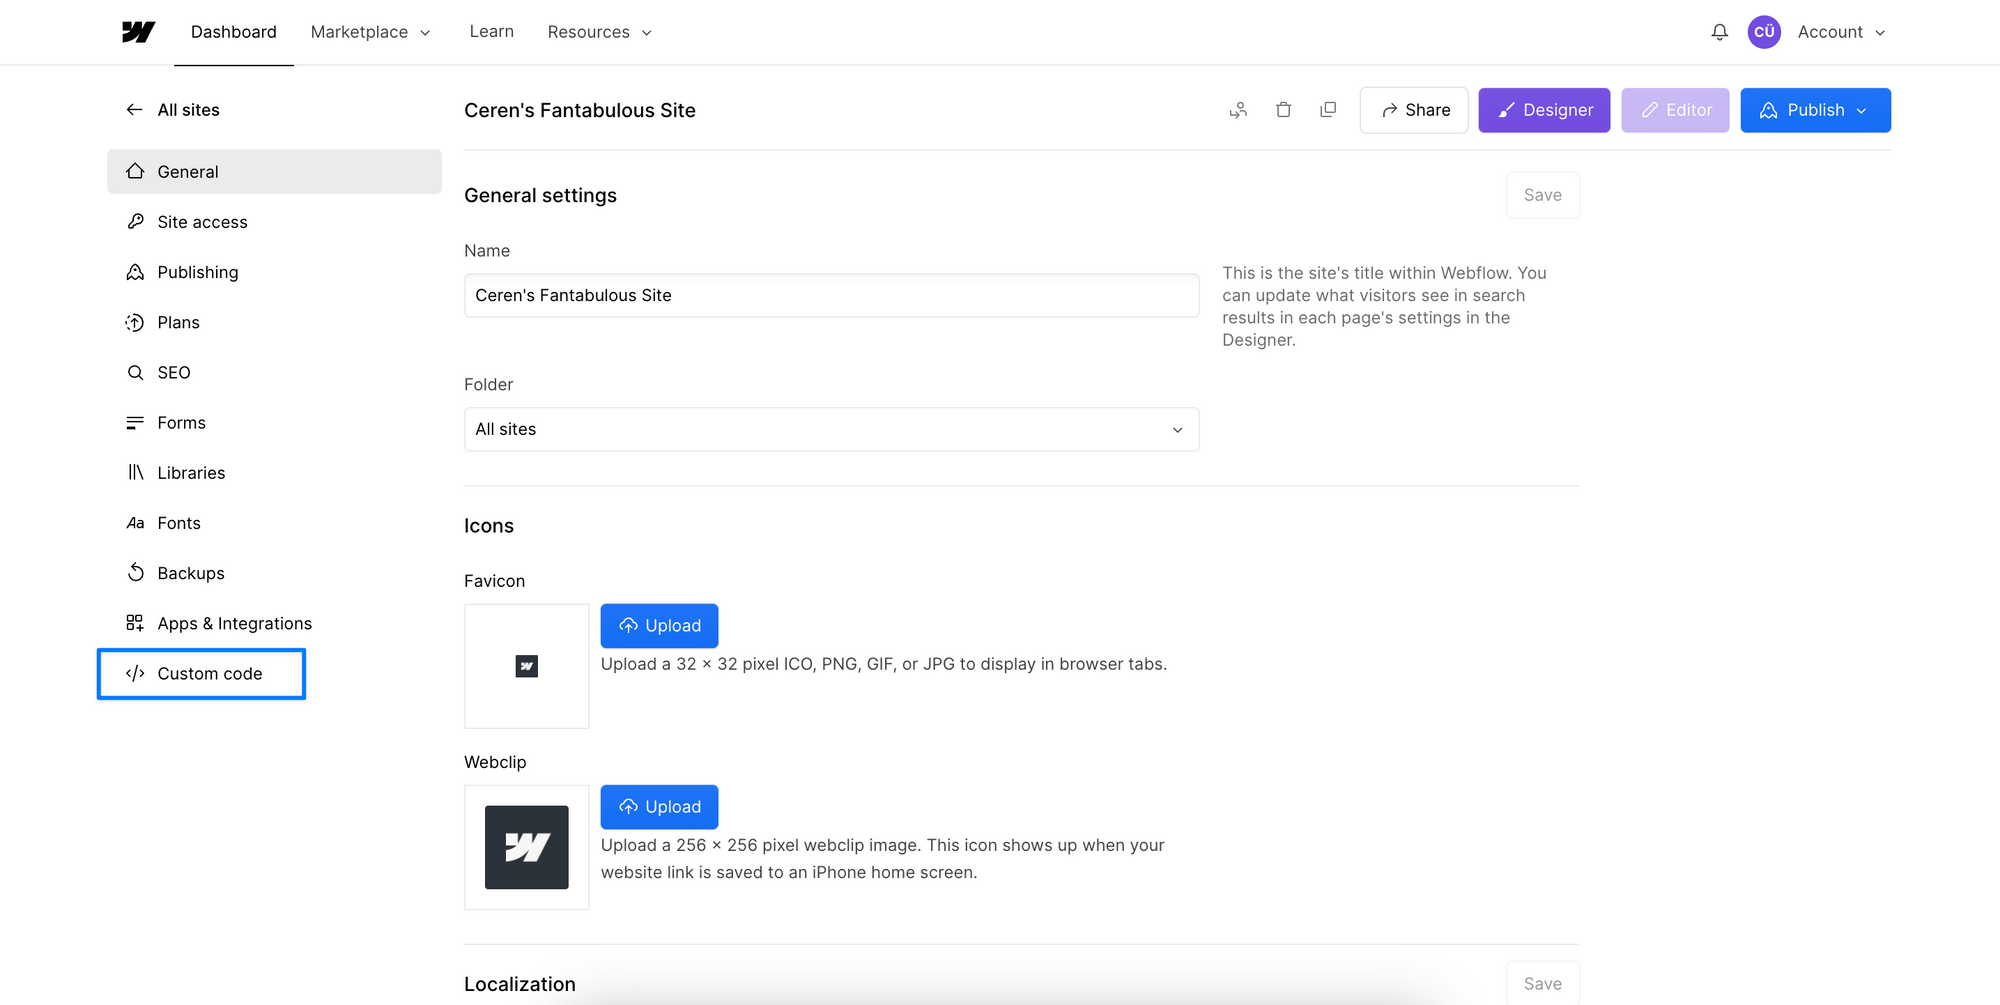Click the Libraries books icon
The height and width of the screenshot is (1005, 2000).
(x=135, y=472)
